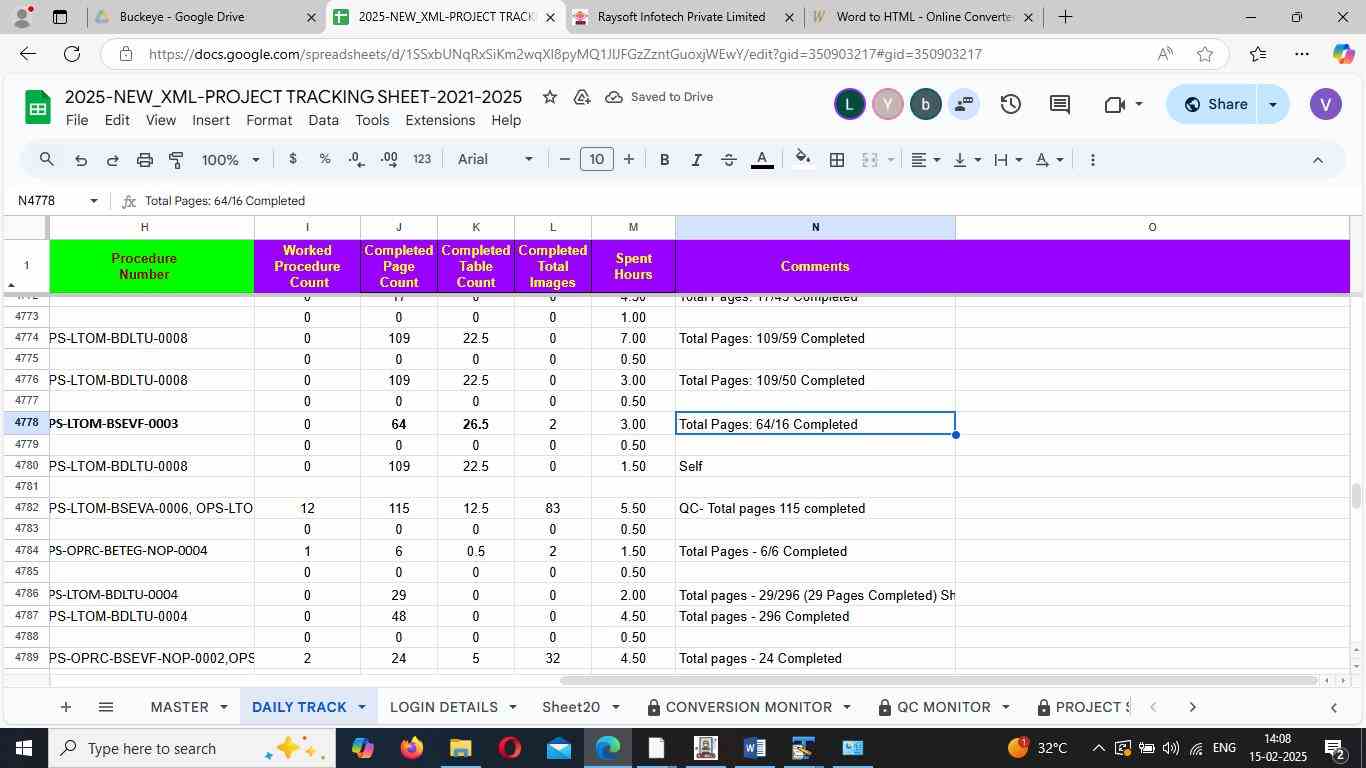
Task: Select the paint format tool
Action: (x=176, y=160)
